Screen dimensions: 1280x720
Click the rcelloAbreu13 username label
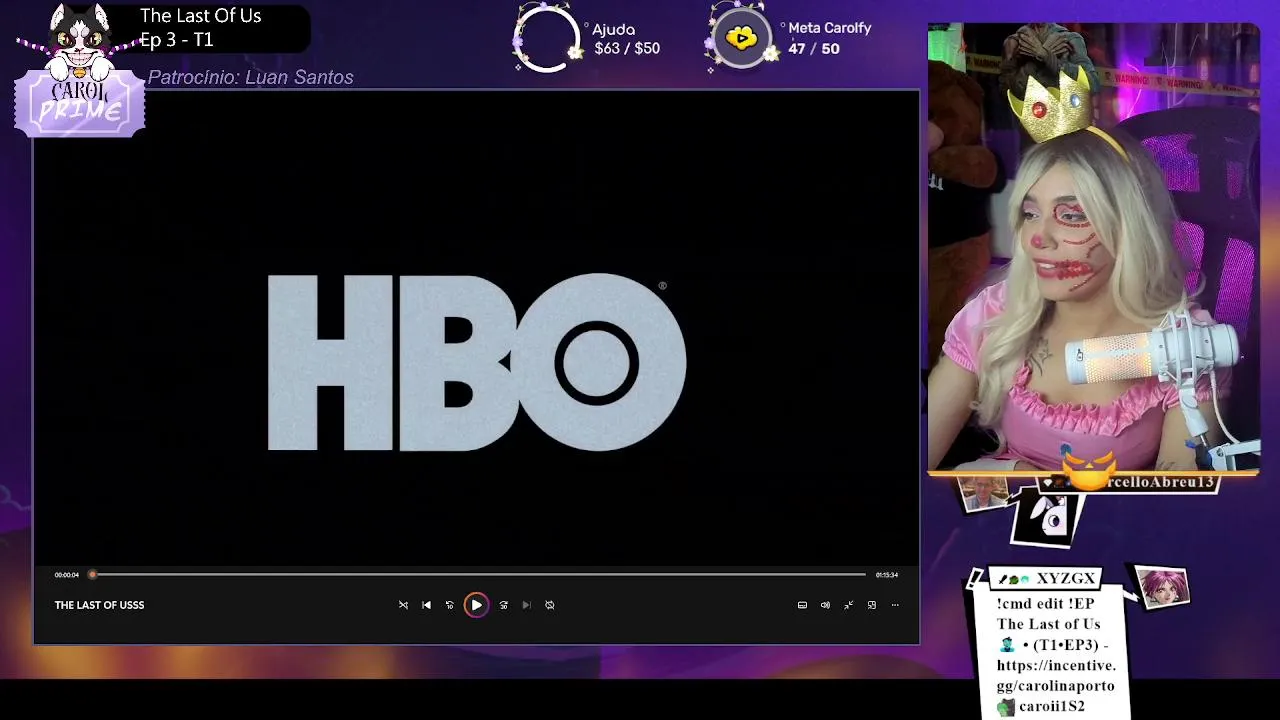coord(1159,482)
